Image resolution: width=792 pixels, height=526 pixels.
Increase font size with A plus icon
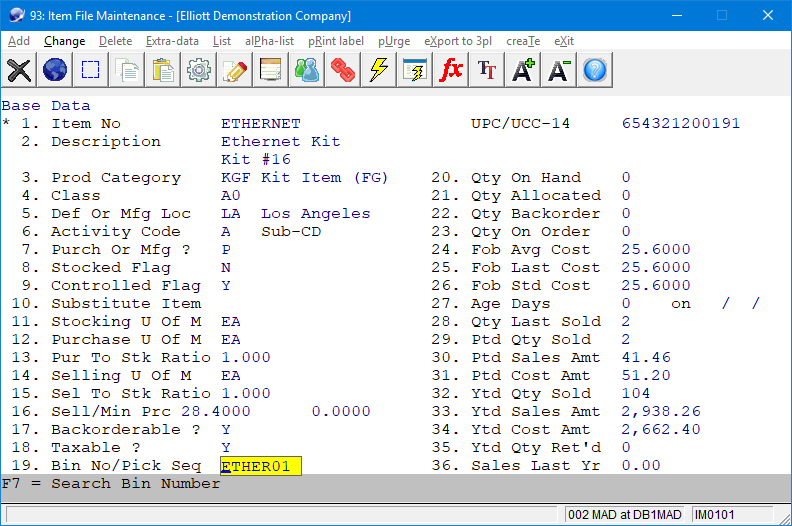[x=522, y=70]
